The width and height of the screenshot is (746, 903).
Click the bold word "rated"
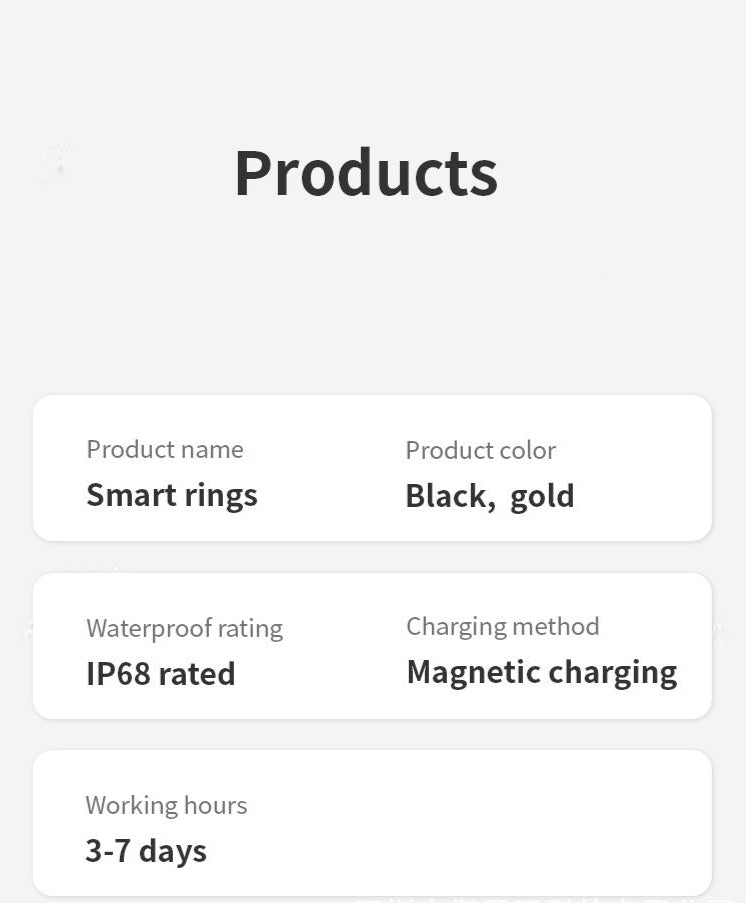pyautogui.click(x=198, y=673)
